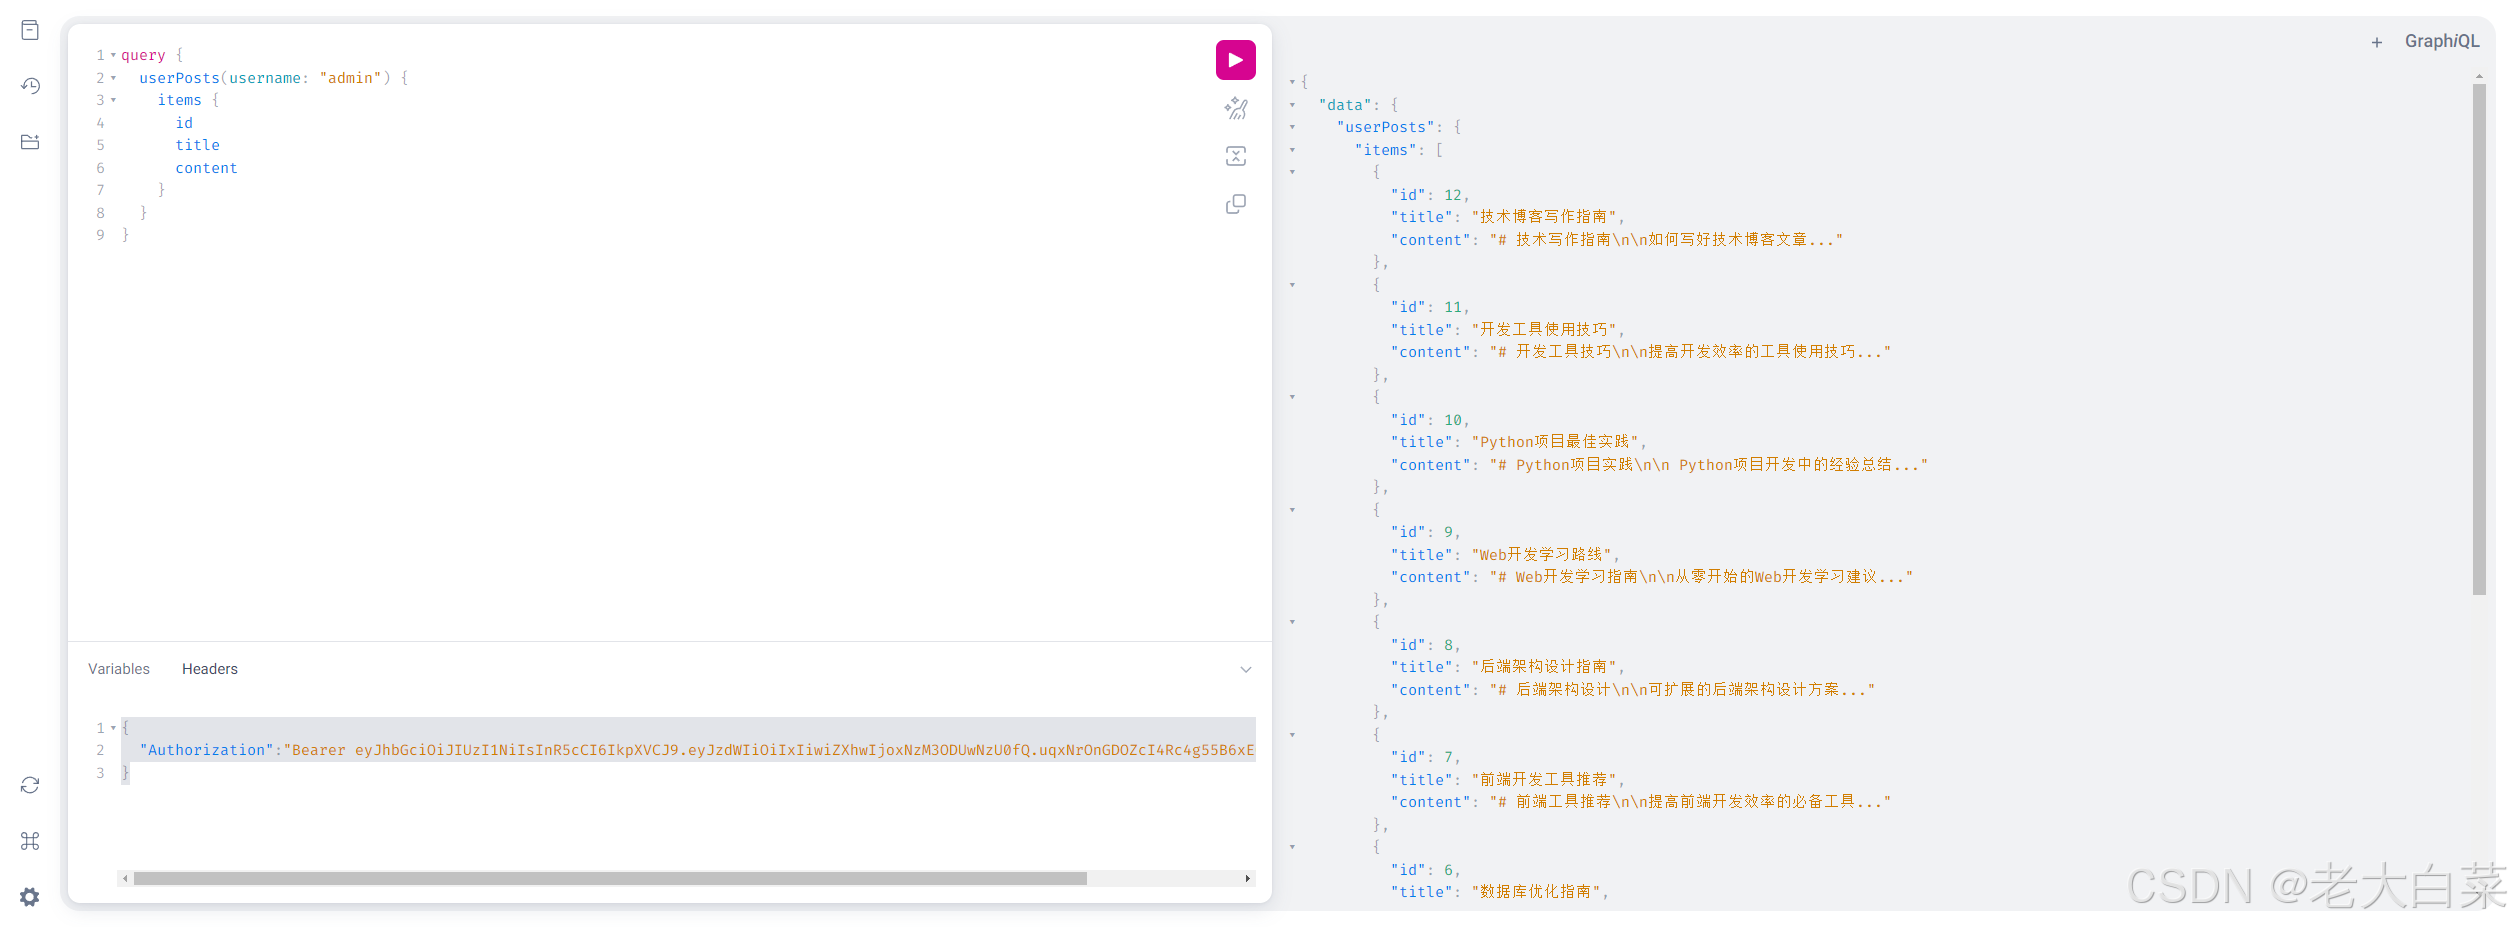
Task: Open the settings gear icon
Action: click(x=30, y=897)
